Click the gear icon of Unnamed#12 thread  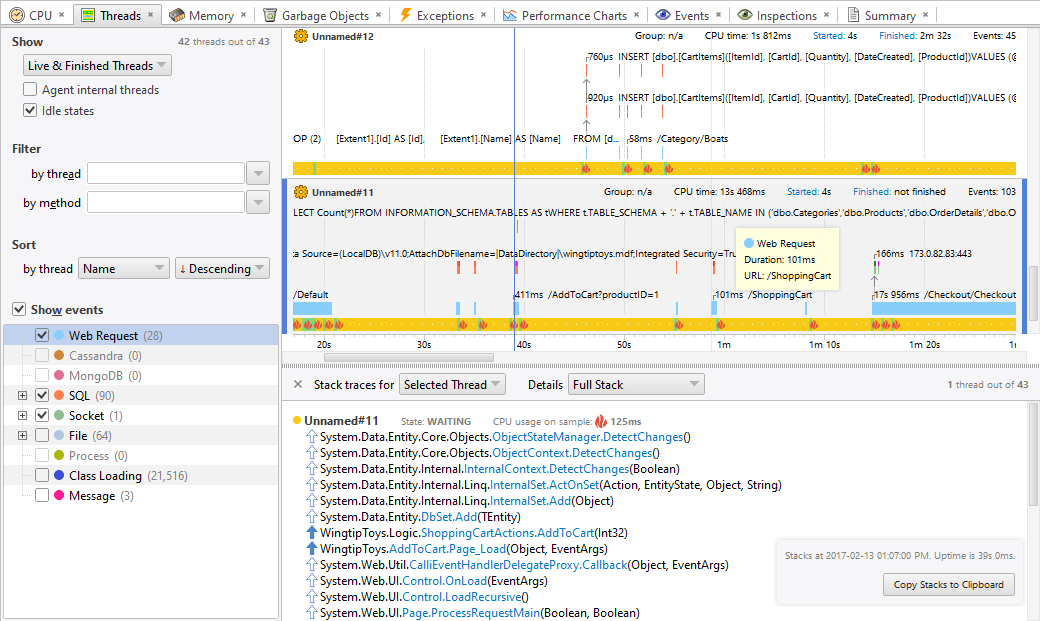[x=300, y=36]
